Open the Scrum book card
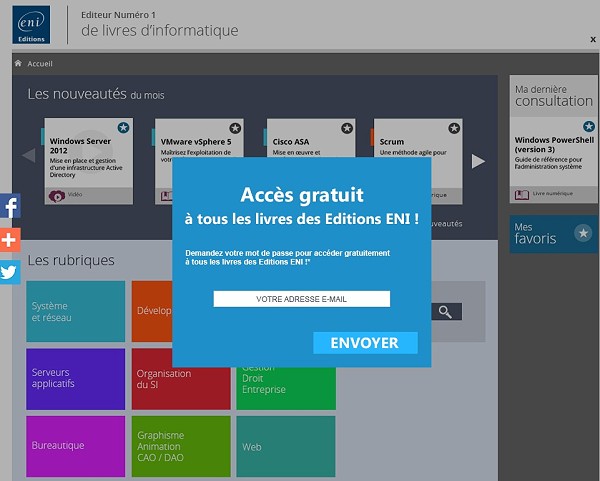600x481 pixels. pyautogui.click(x=418, y=138)
